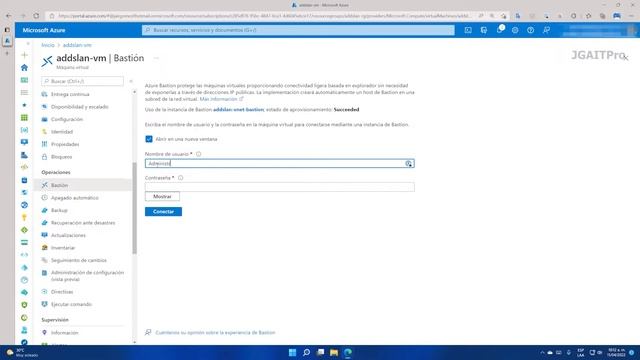
Task: Open All resources grid icon in left rail
Action: [24, 118]
